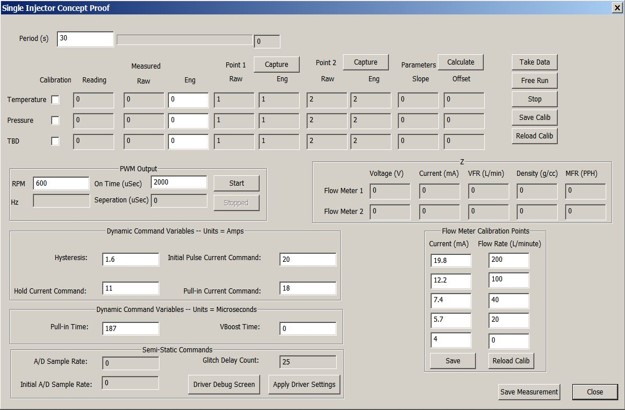Screen dimensions: 625x410
Task: Click the Hold Current Command field
Action: pyautogui.click(x=130, y=288)
